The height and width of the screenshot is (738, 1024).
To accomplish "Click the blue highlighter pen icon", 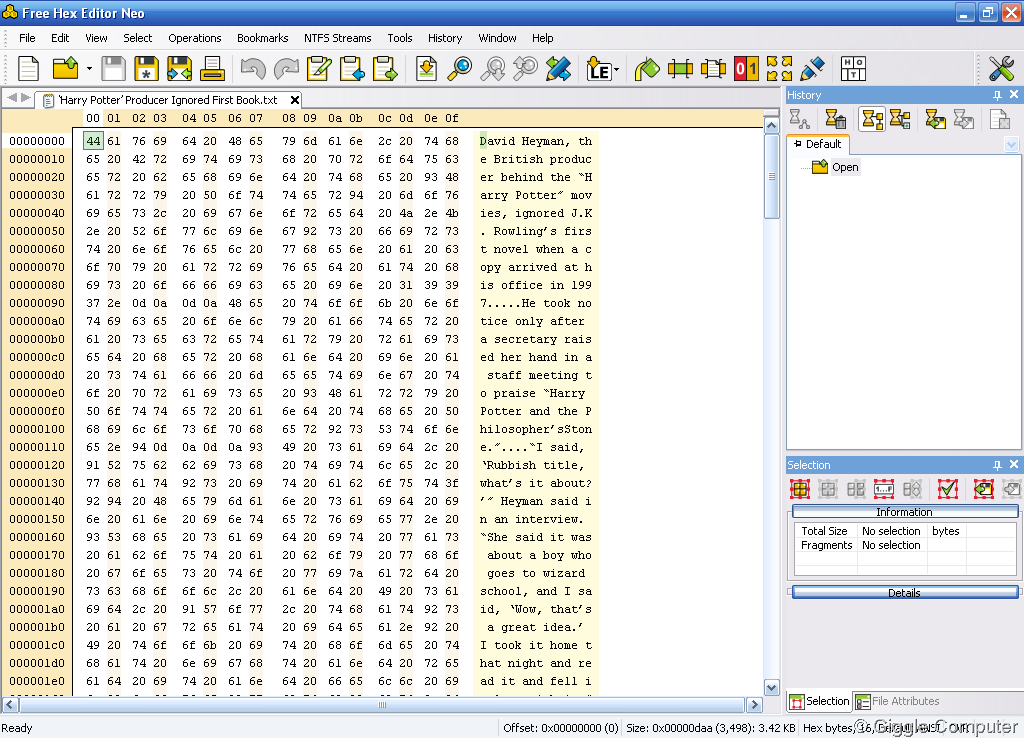I will pyautogui.click(x=812, y=68).
